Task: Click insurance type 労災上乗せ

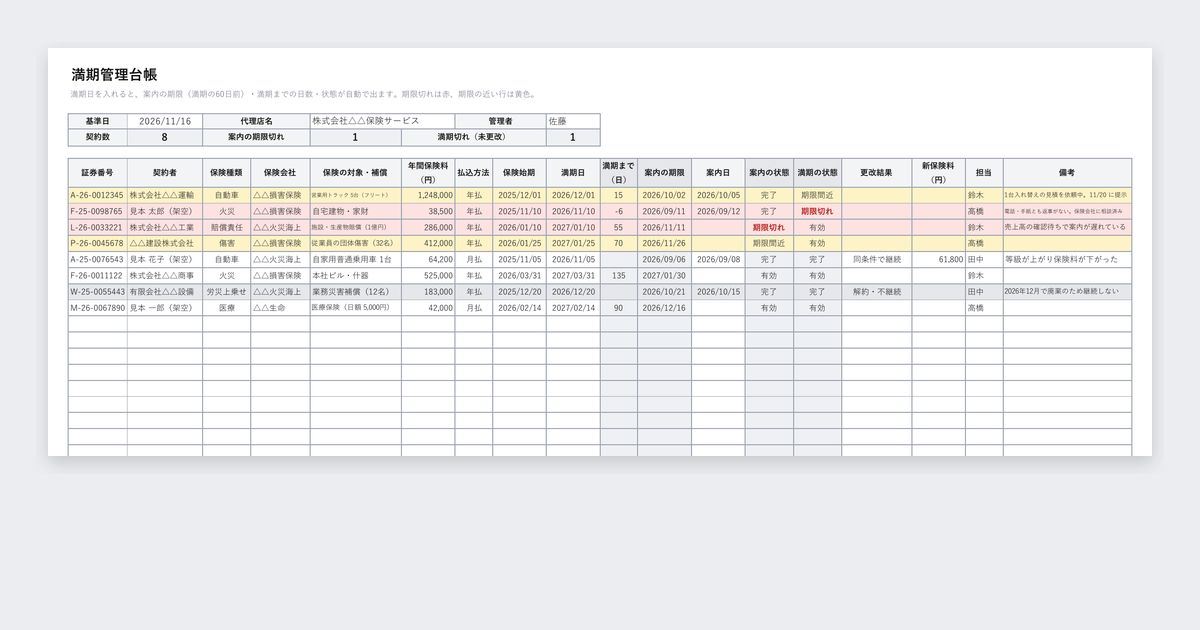Action: click(226, 292)
